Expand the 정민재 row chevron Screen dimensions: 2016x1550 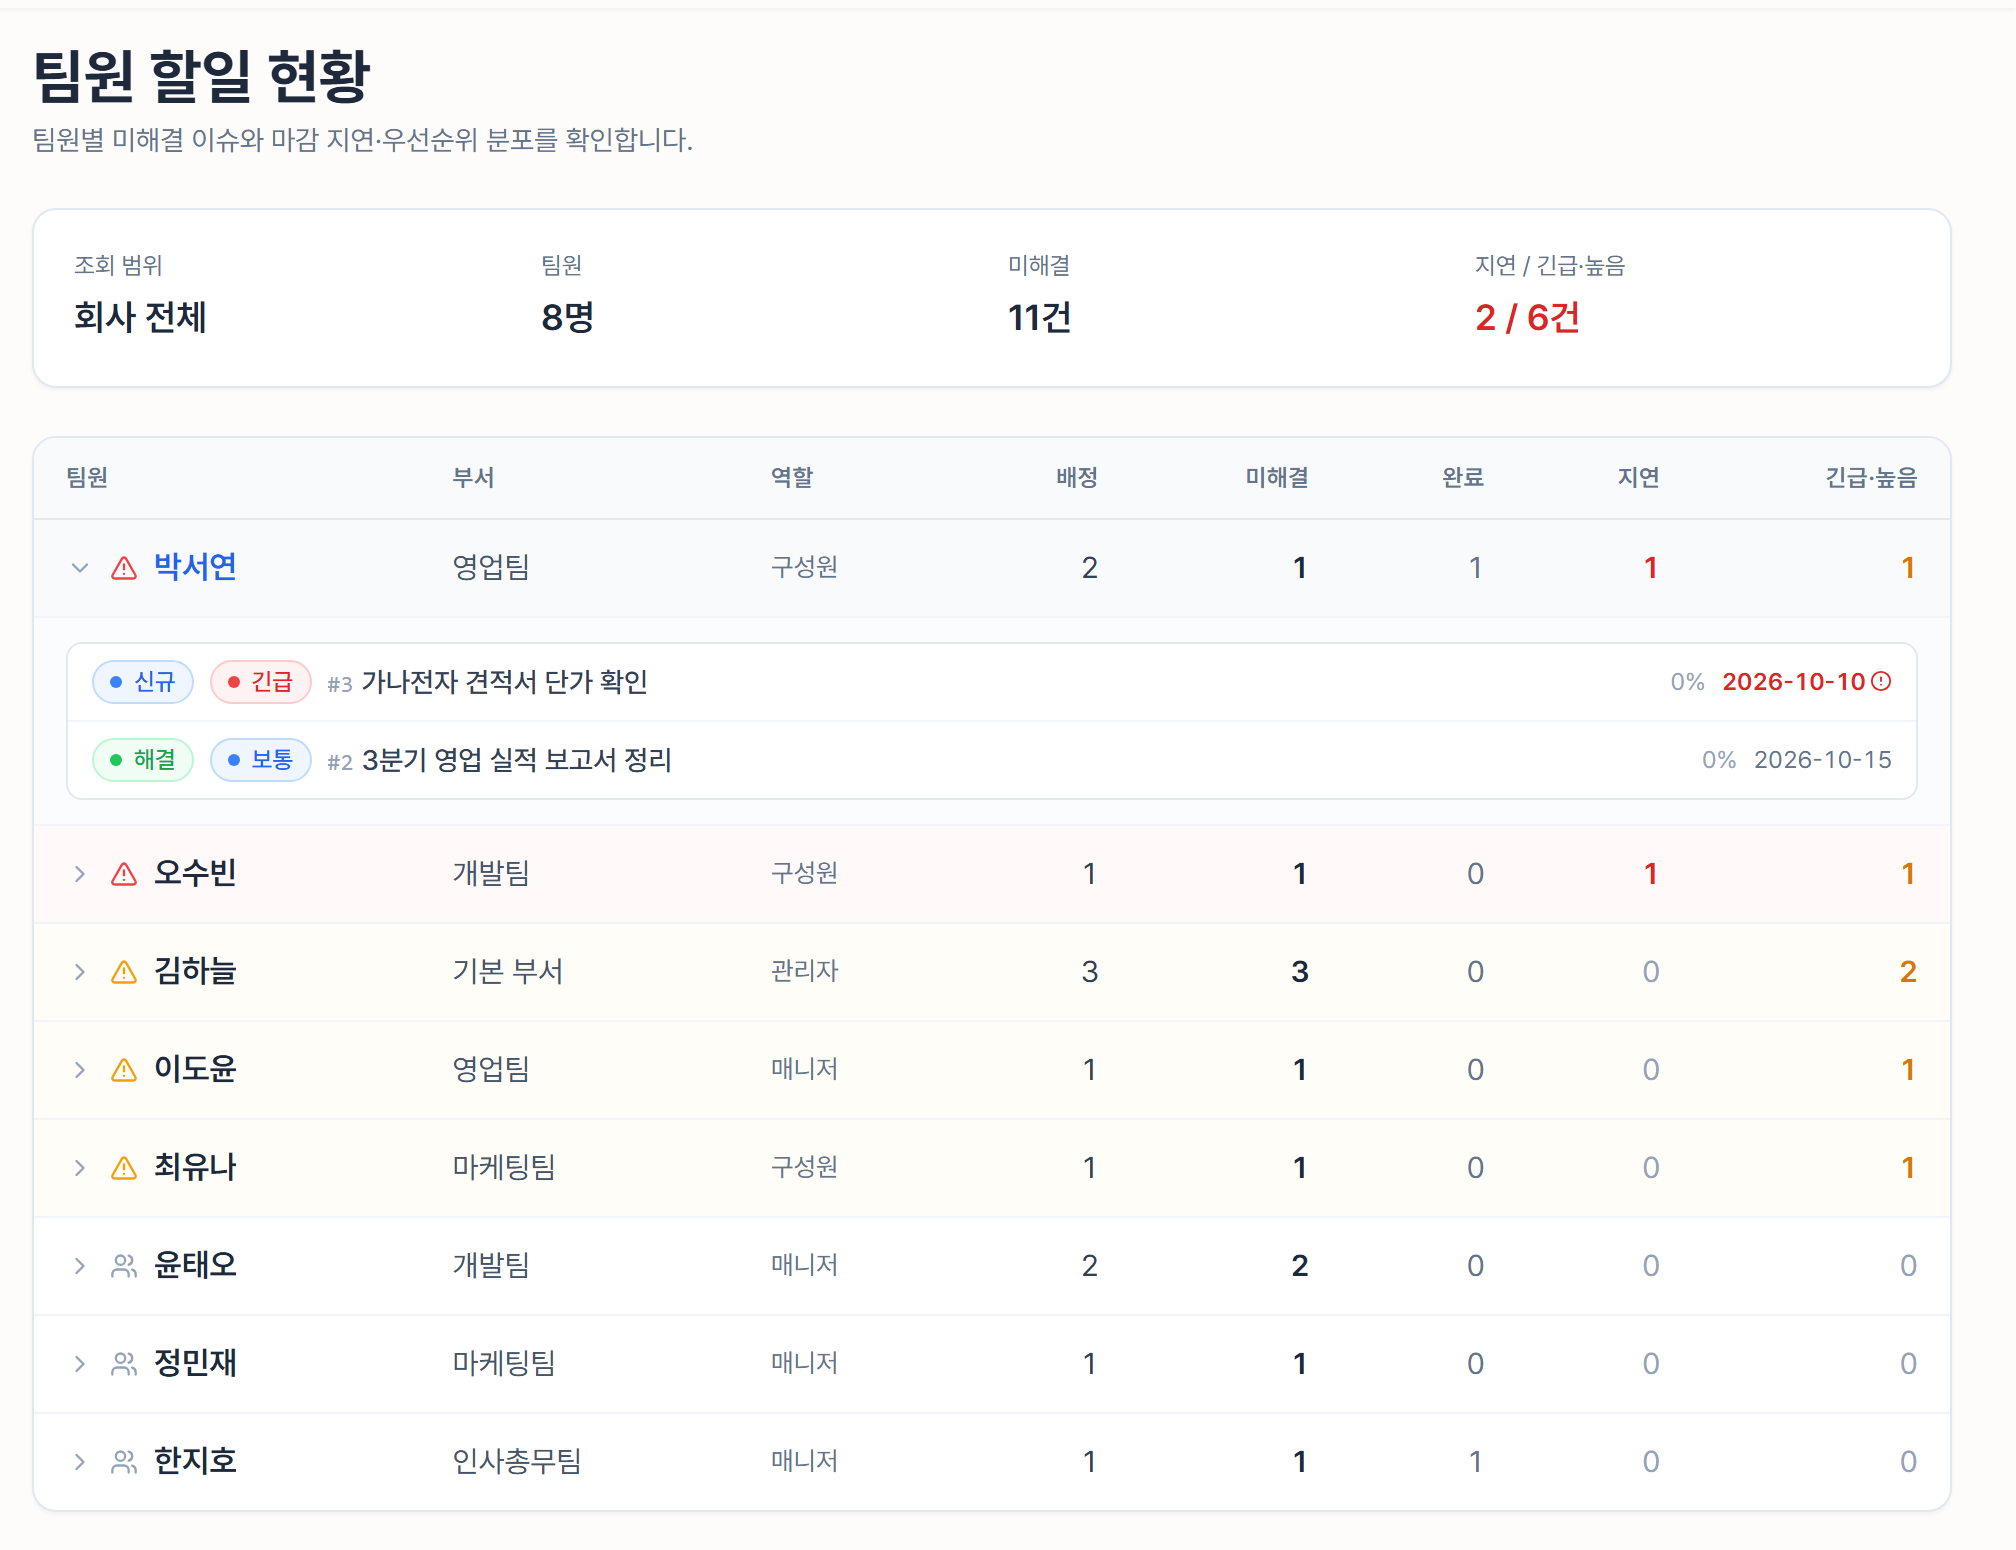coord(80,1364)
